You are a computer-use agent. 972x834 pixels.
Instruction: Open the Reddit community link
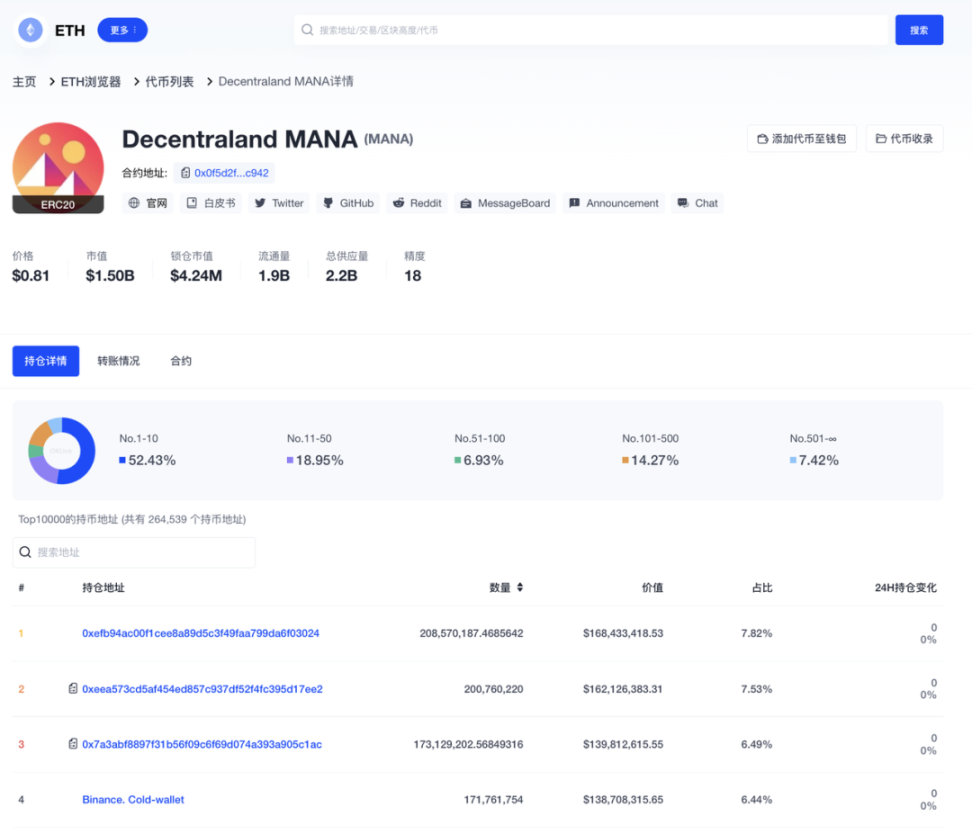(x=417, y=203)
